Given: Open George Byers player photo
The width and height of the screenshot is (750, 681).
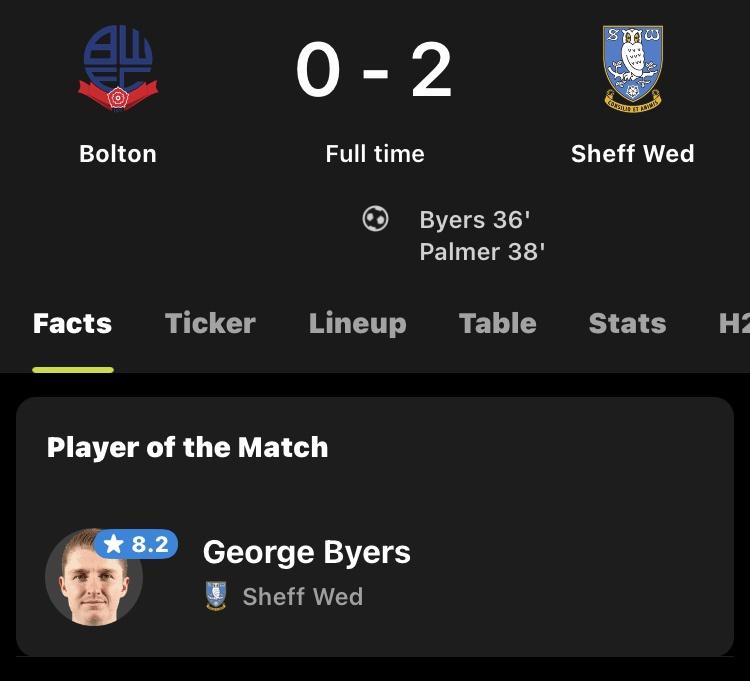Looking at the screenshot, I should pos(92,579).
